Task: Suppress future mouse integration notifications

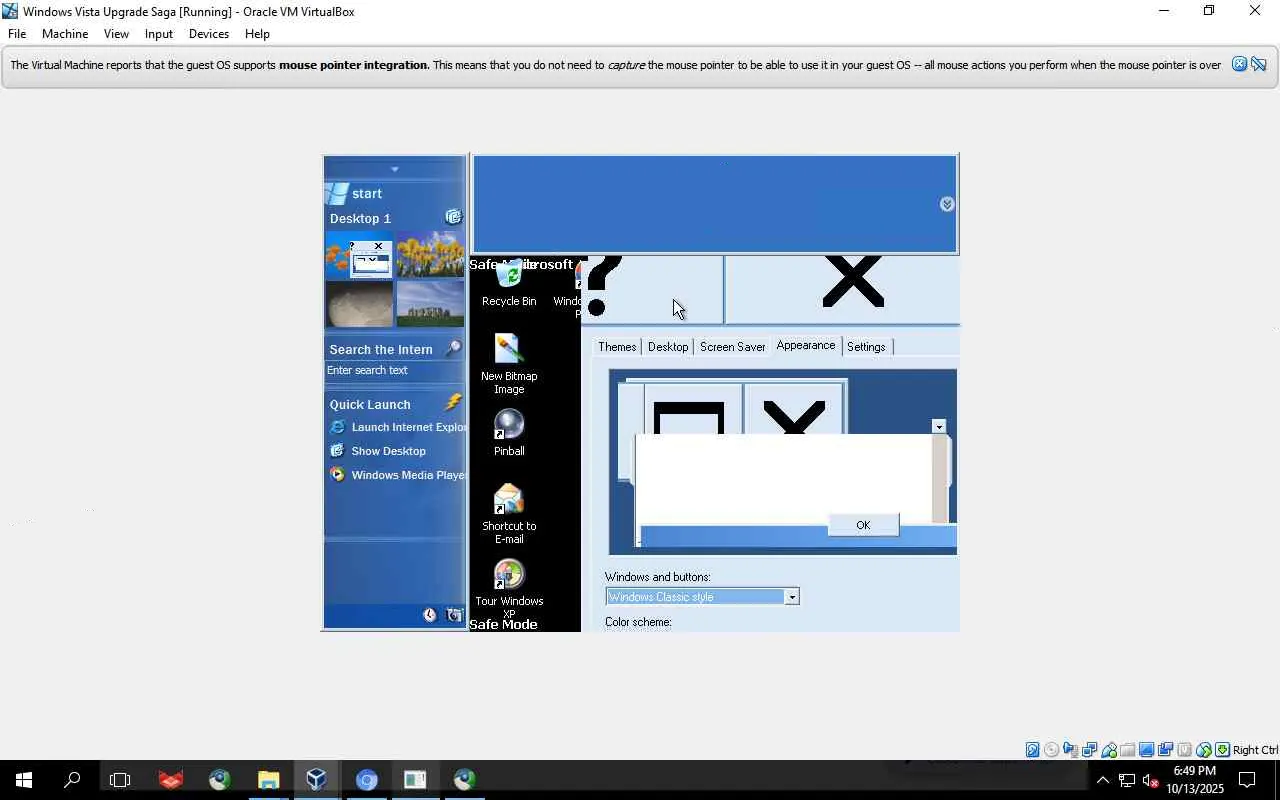Action: (1259, 64)
